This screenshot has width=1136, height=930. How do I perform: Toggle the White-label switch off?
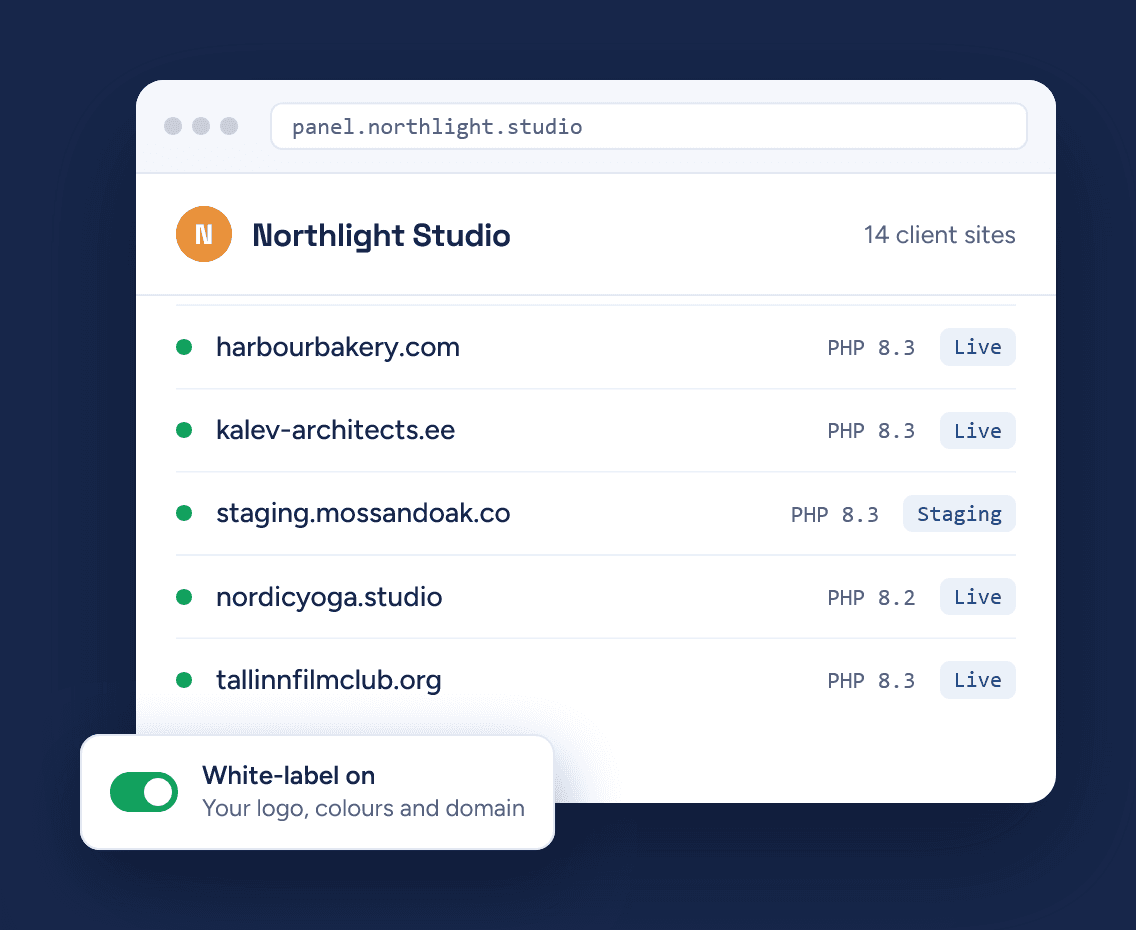point(144,792)
